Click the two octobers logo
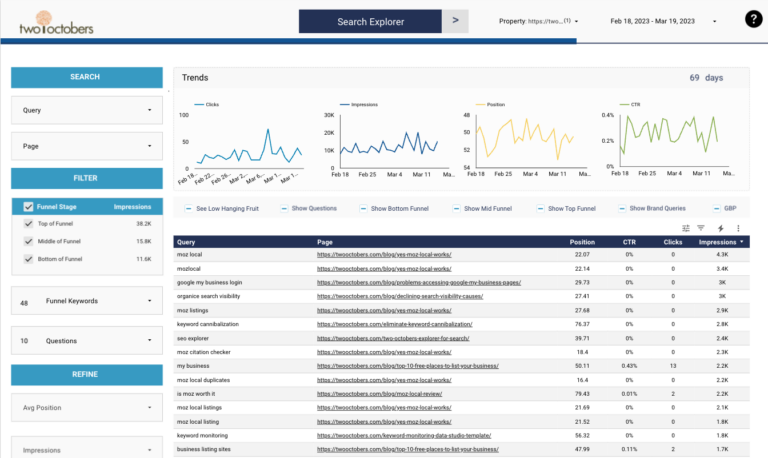Screen dimensions: 768x458 [56, 23]
